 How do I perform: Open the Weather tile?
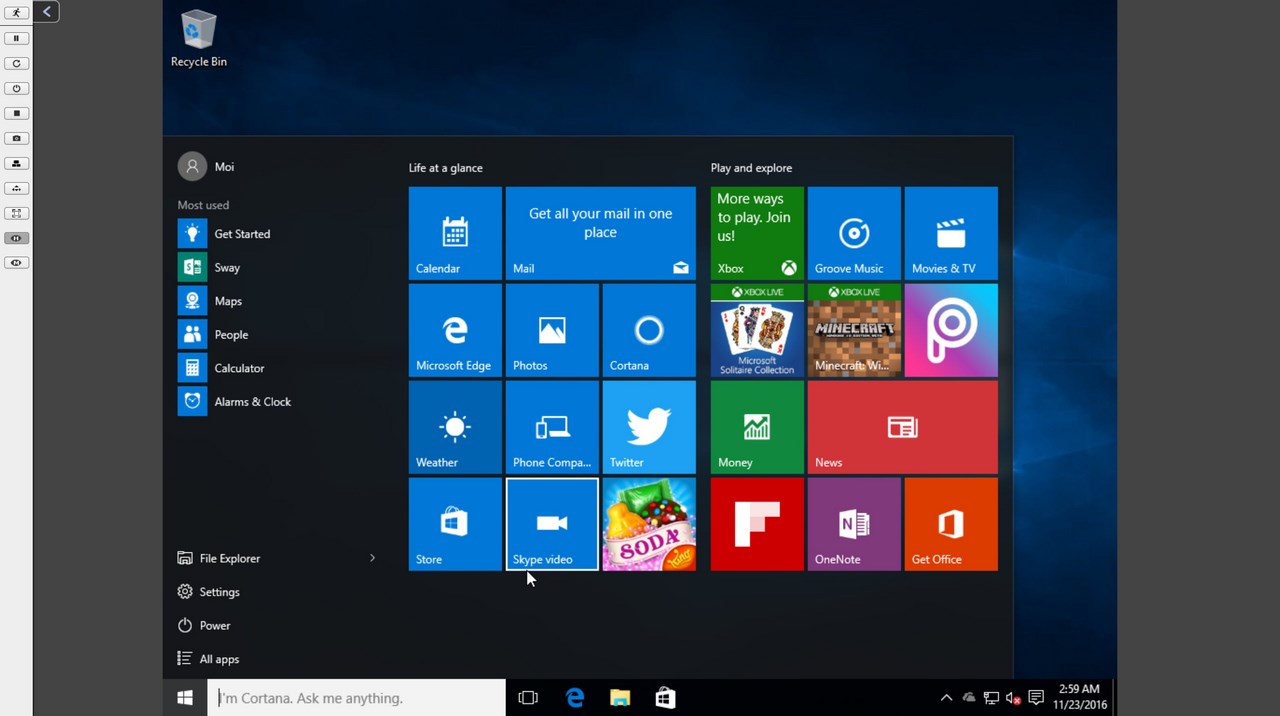455,427
